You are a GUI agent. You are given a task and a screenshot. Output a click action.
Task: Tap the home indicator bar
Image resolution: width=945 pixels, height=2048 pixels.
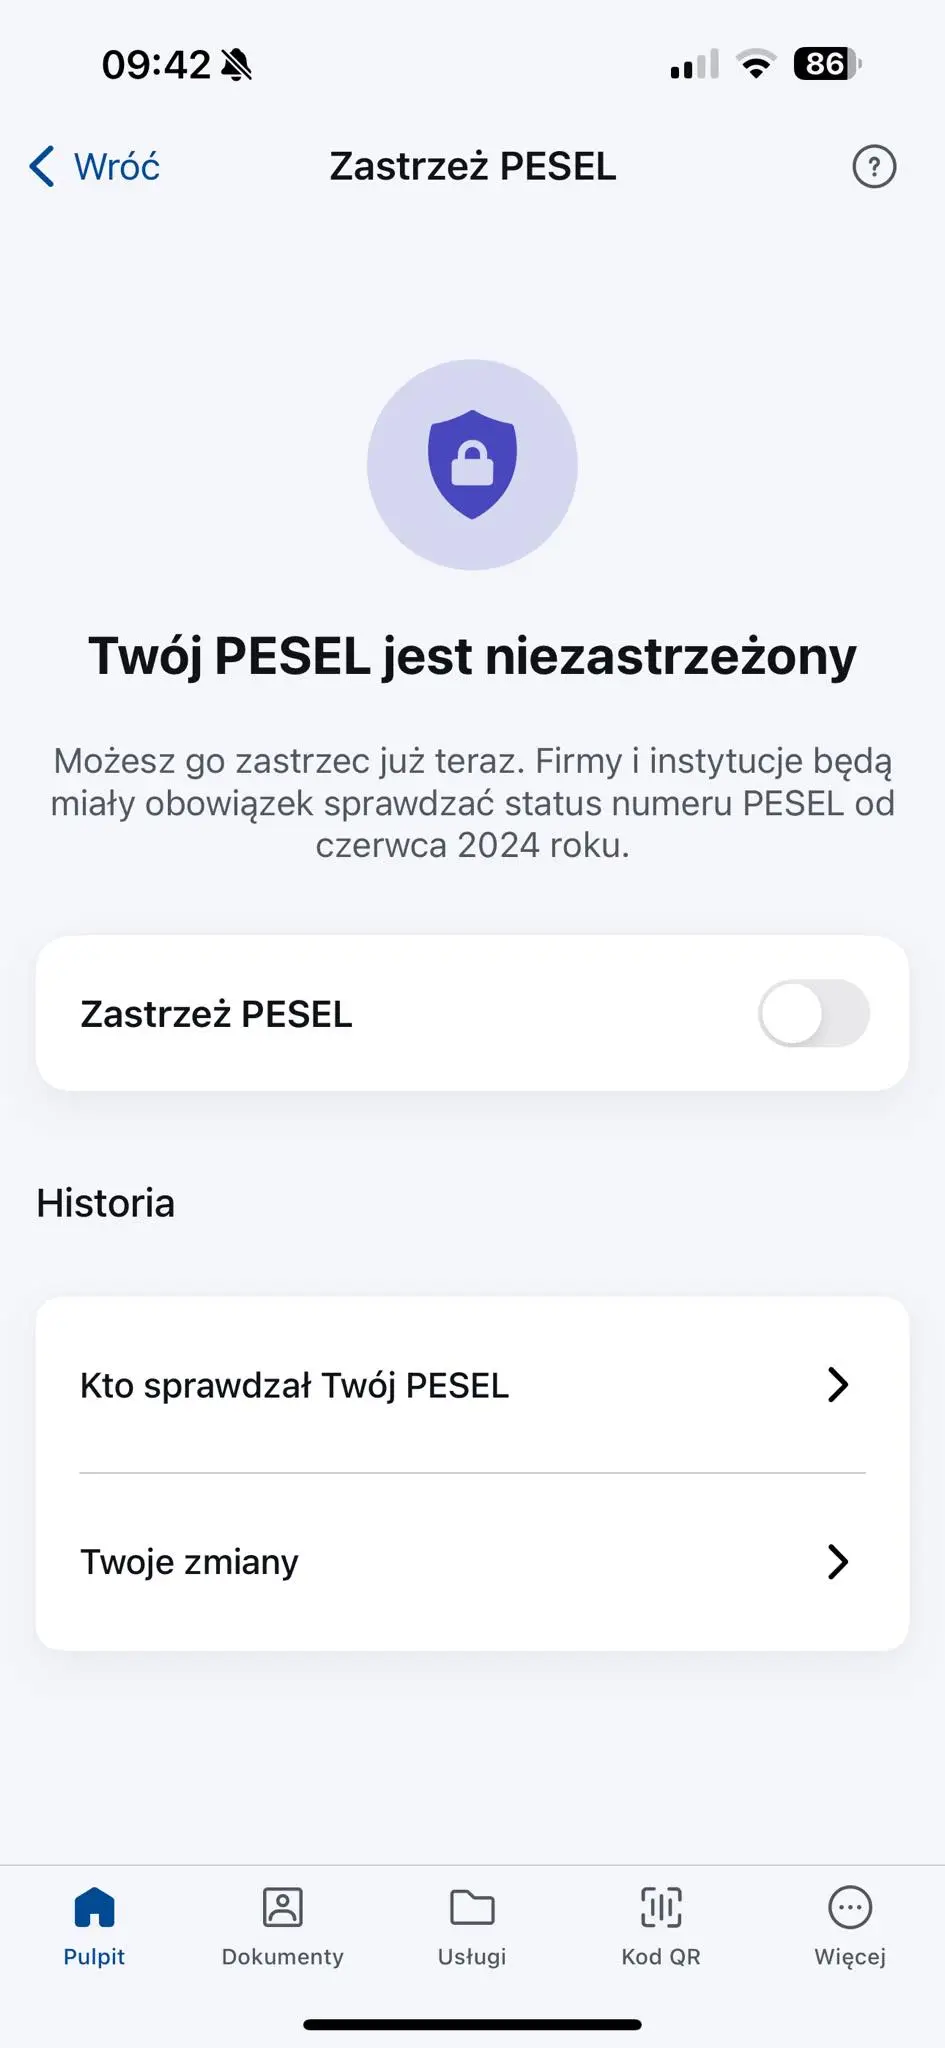point(472,2025)
